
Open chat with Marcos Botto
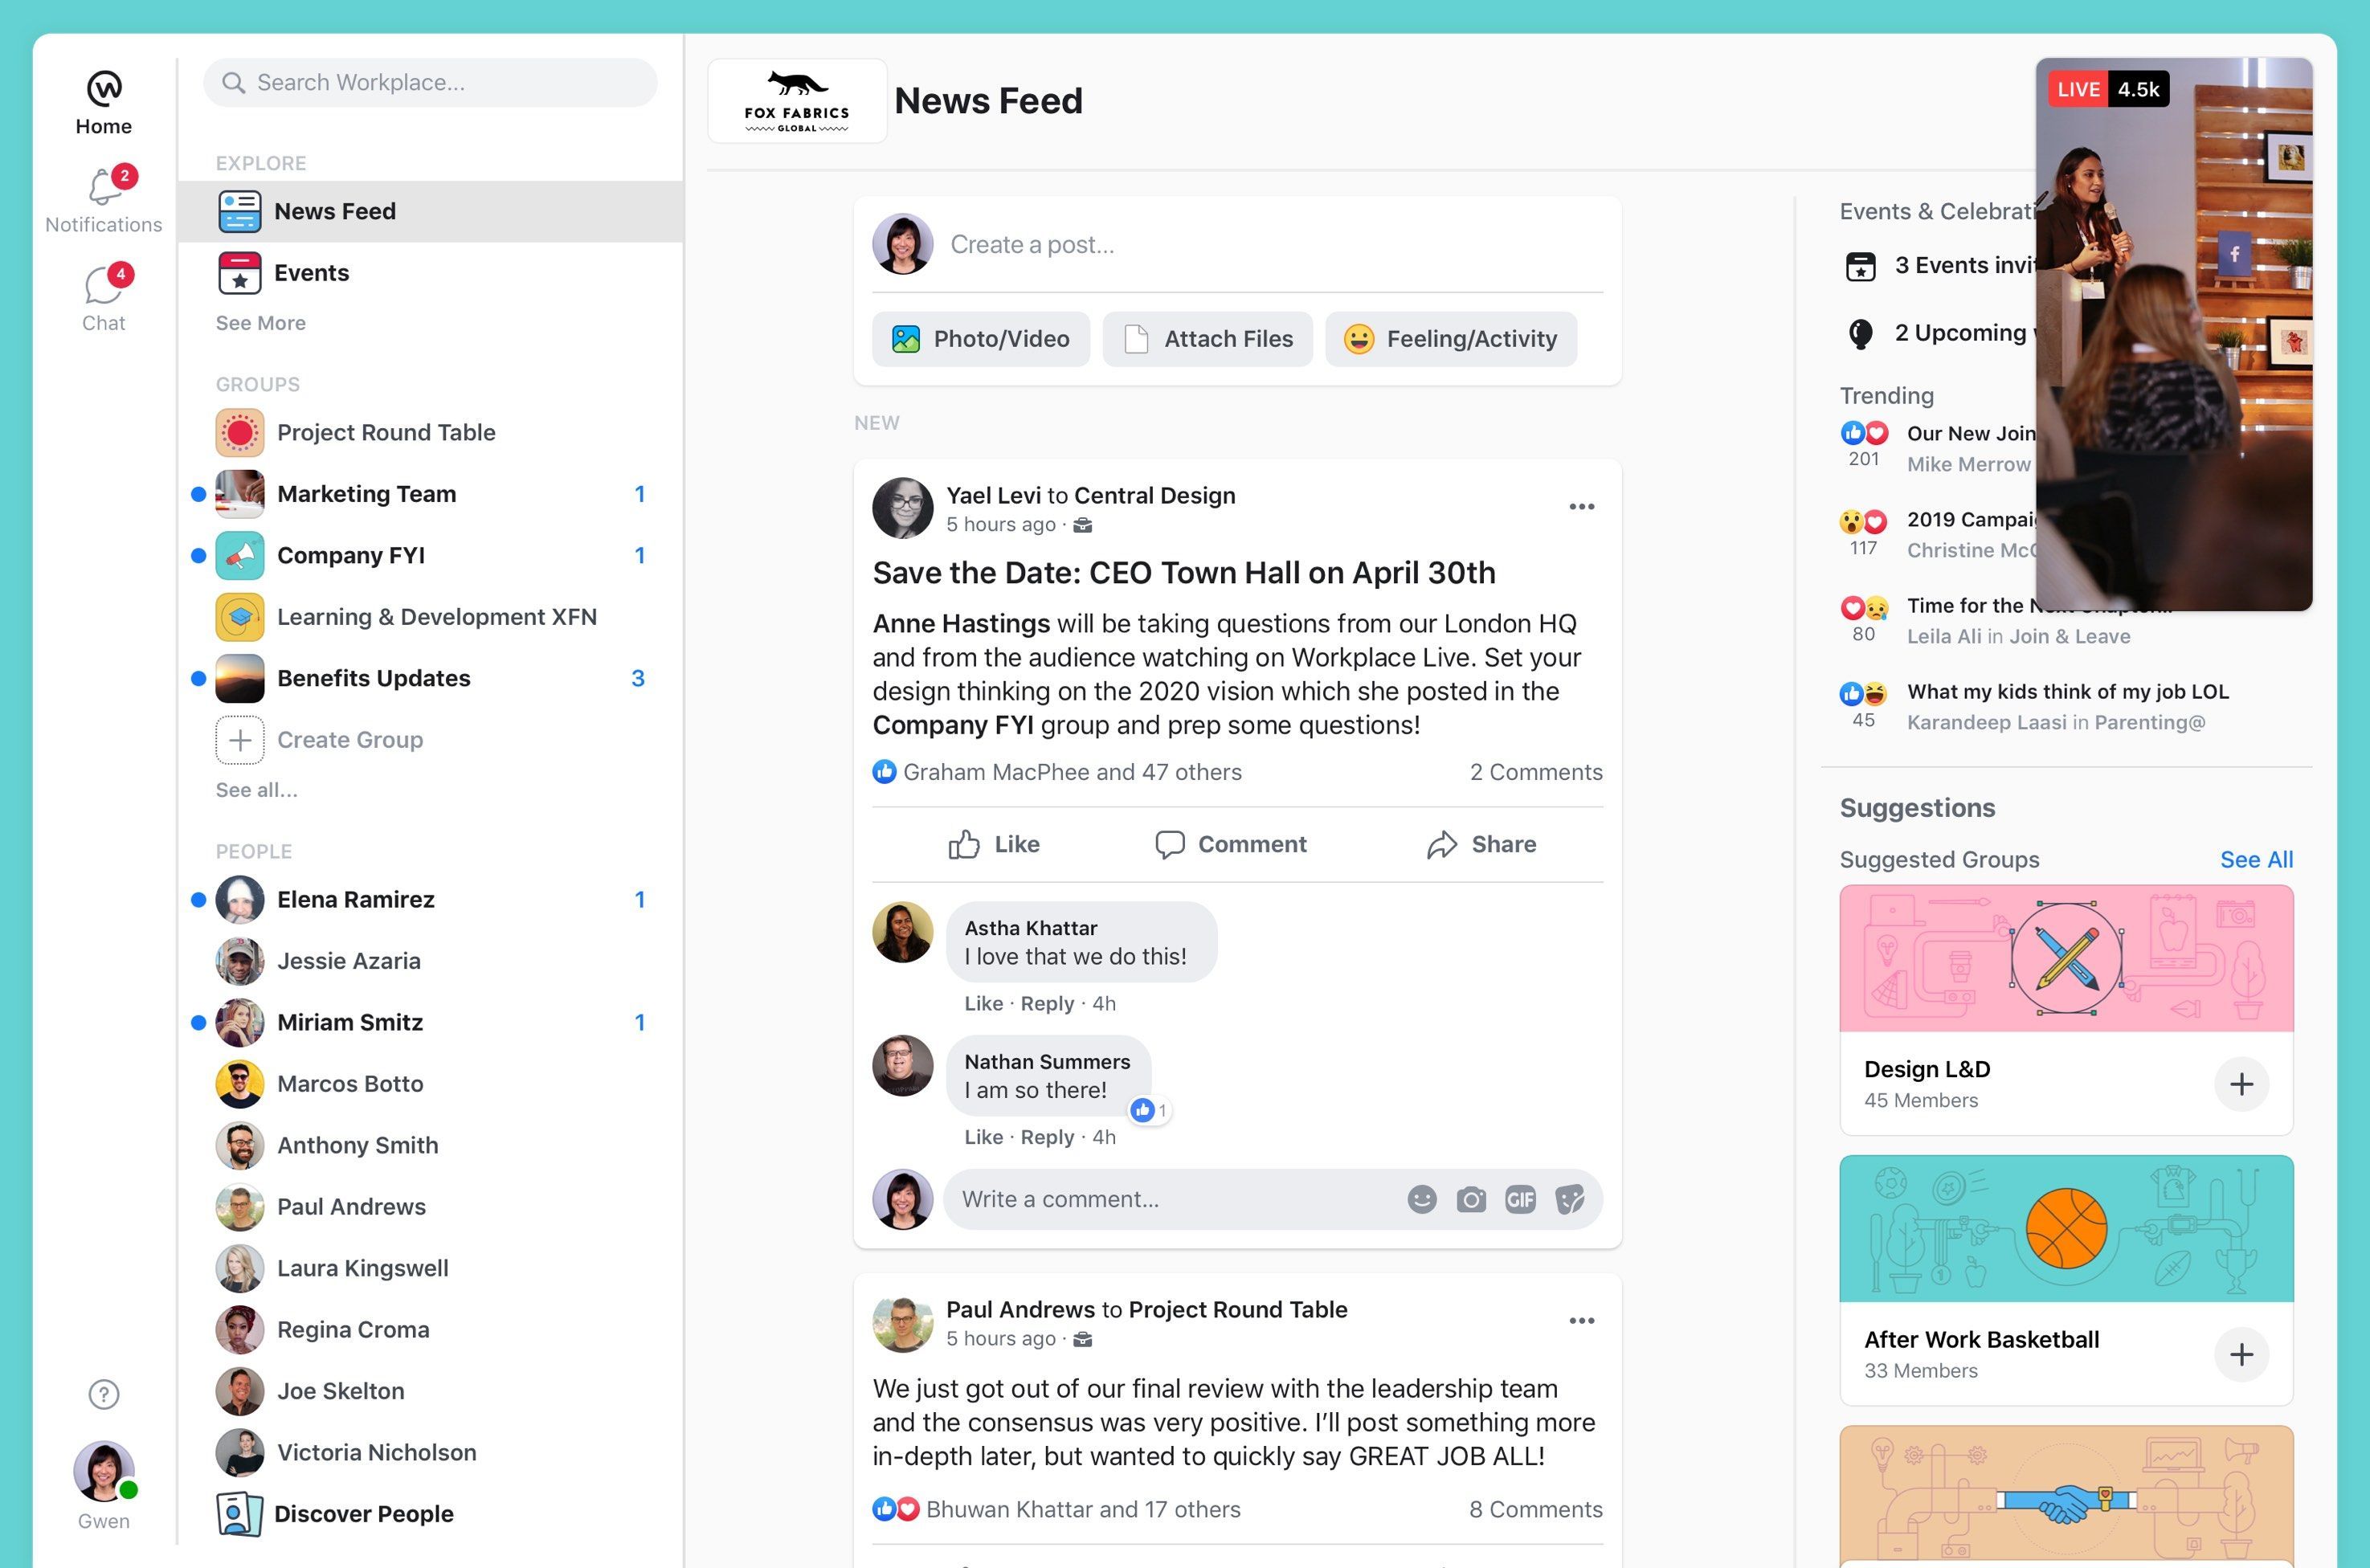(x=431, y=1084)
